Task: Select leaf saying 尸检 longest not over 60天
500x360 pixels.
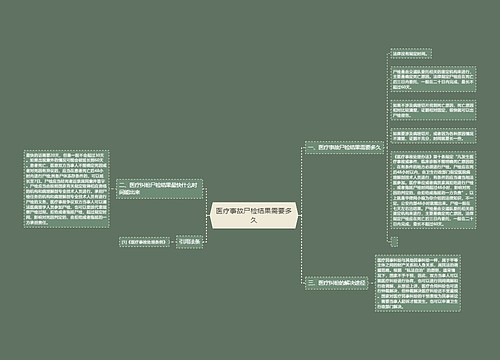Action: pos(433,79)
